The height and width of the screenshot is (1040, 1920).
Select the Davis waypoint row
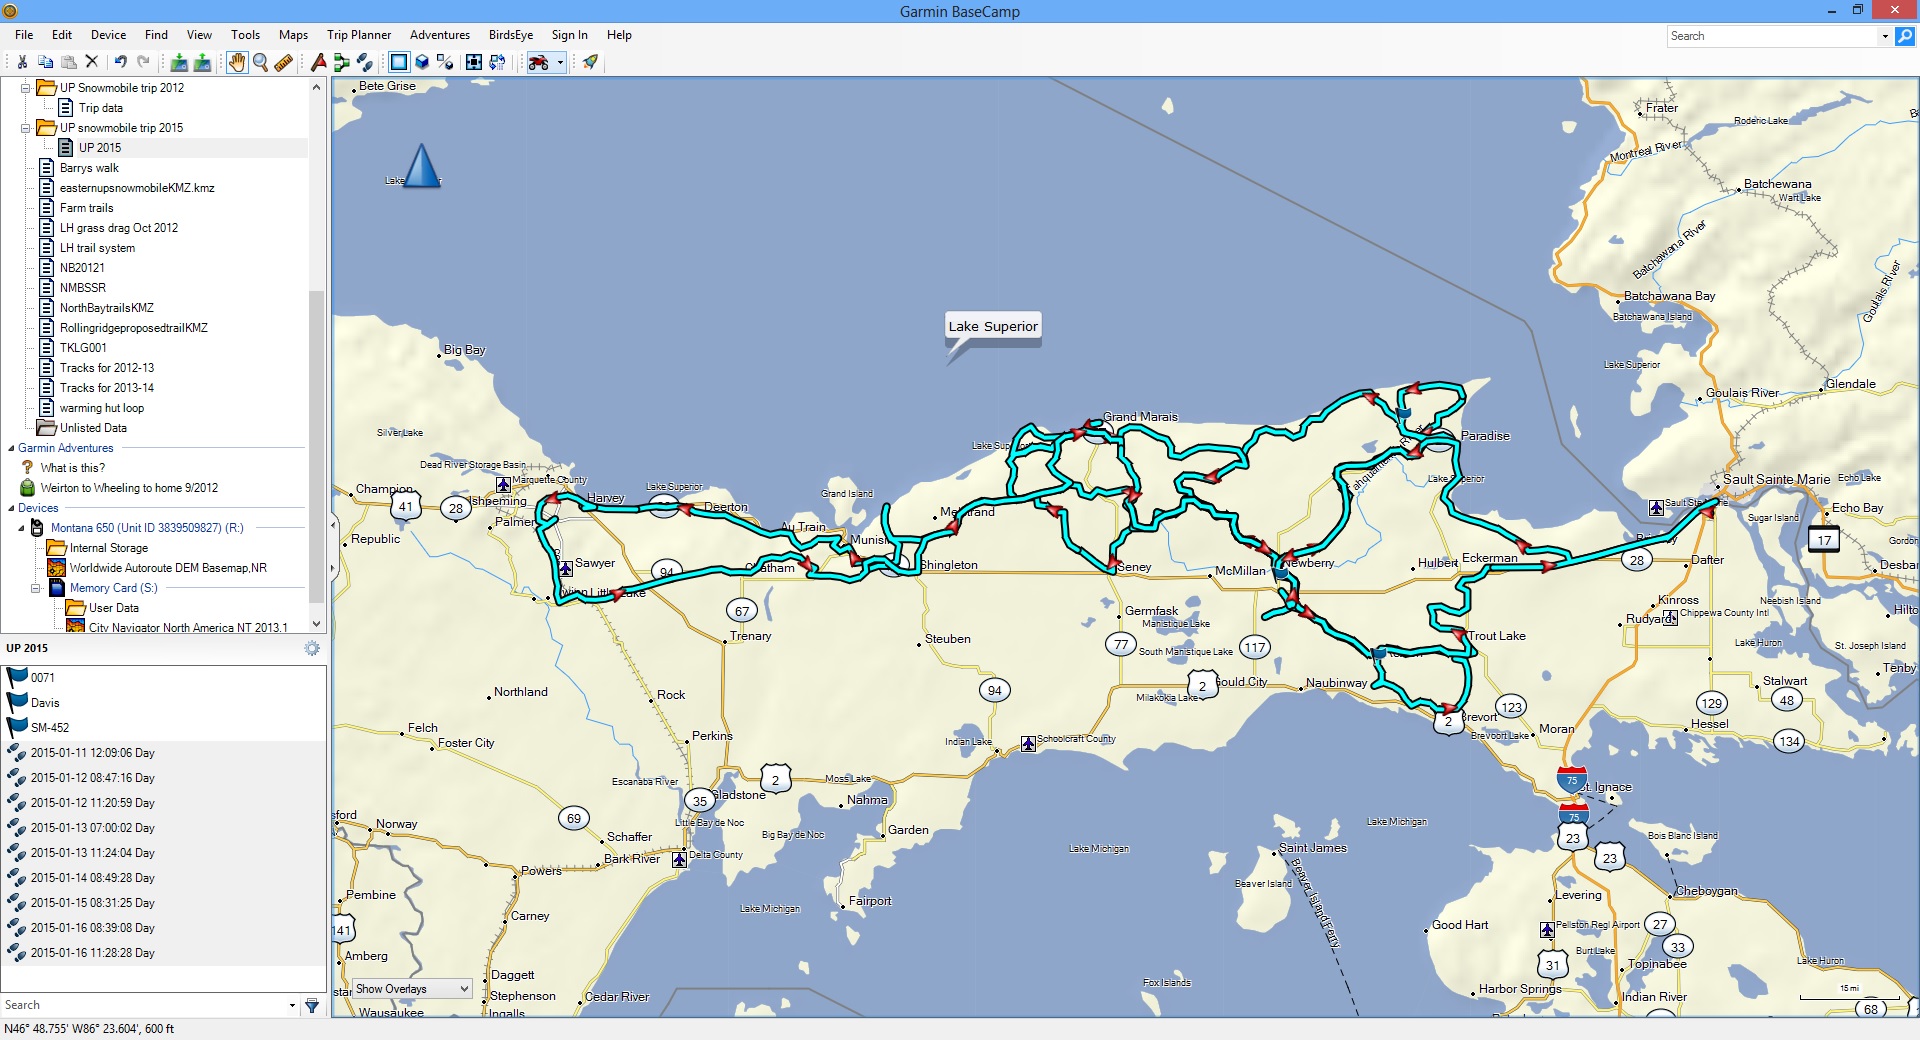pos(164,703)
